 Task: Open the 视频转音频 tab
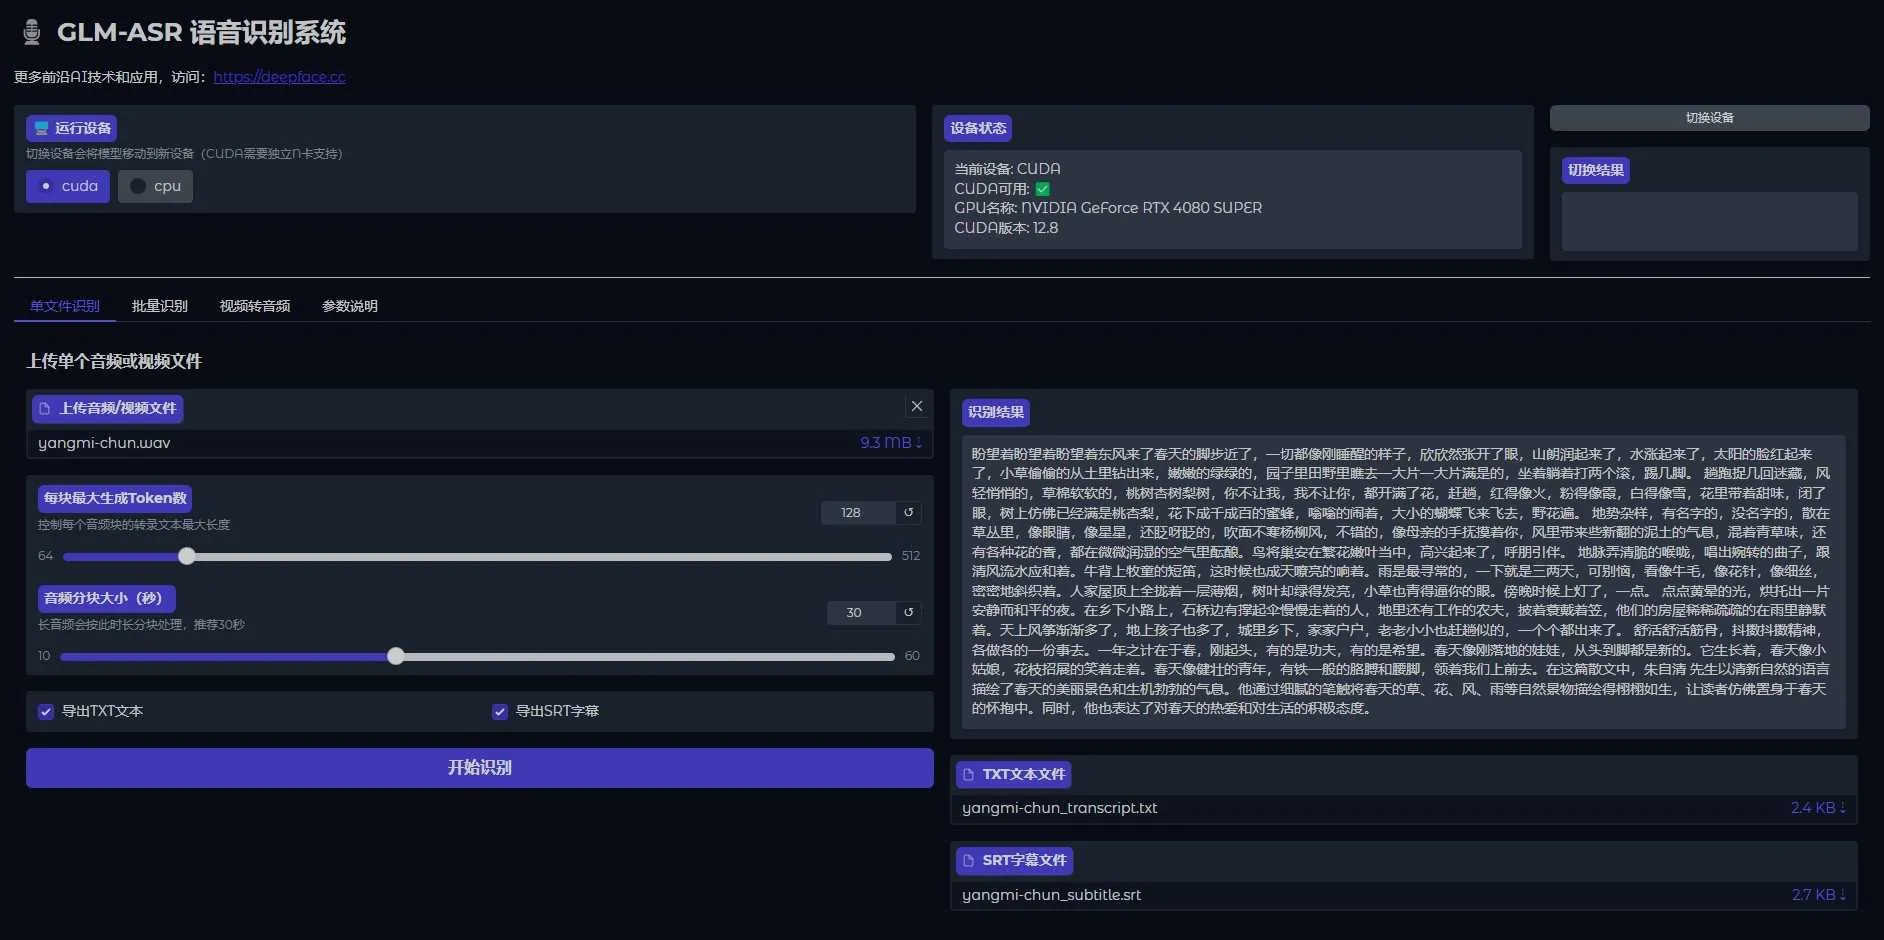coord(255,306)
